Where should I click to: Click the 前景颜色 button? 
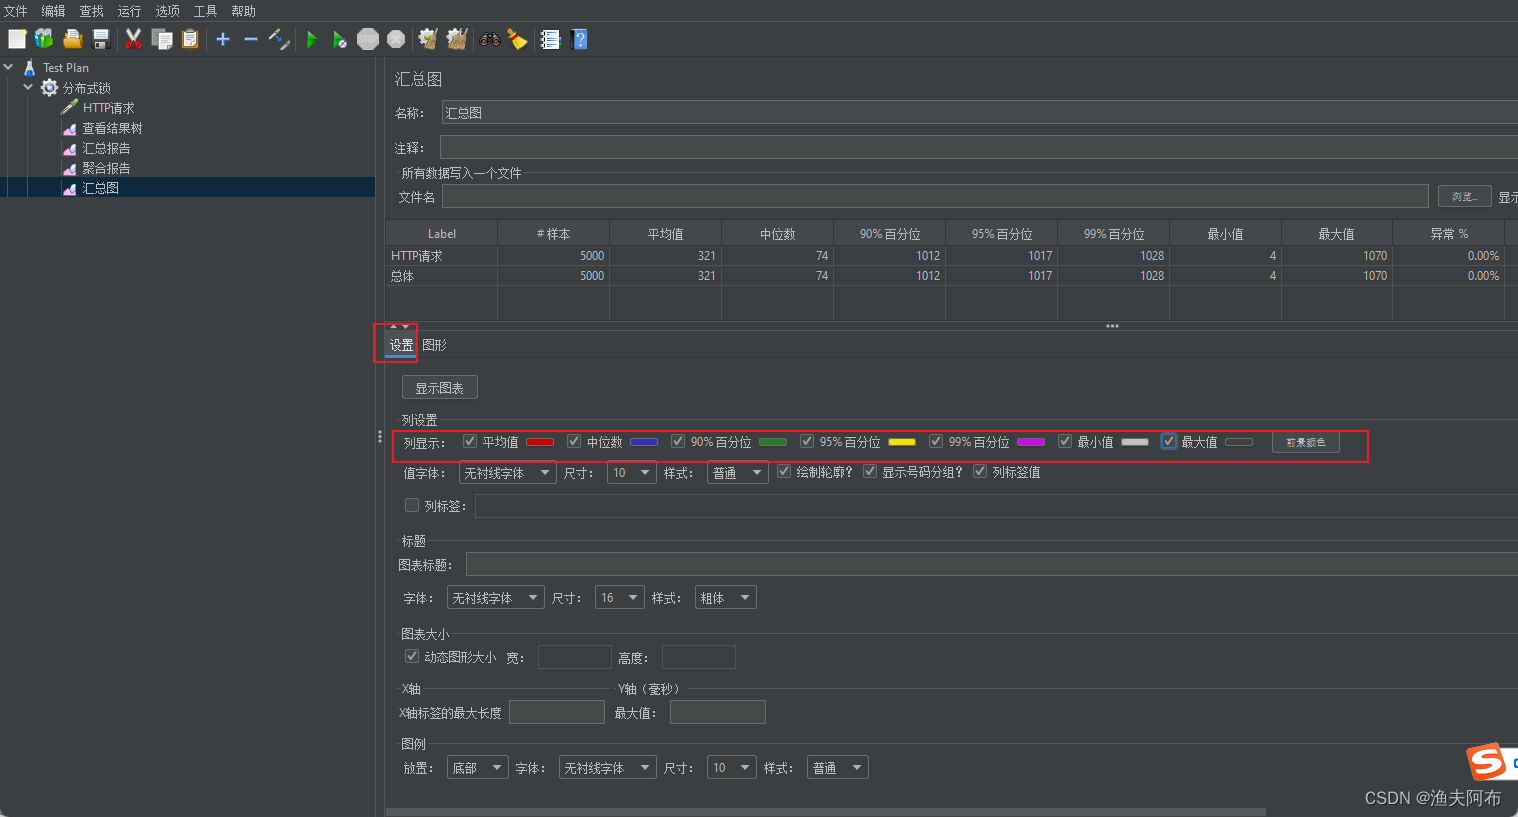[x=1306, y=442]
